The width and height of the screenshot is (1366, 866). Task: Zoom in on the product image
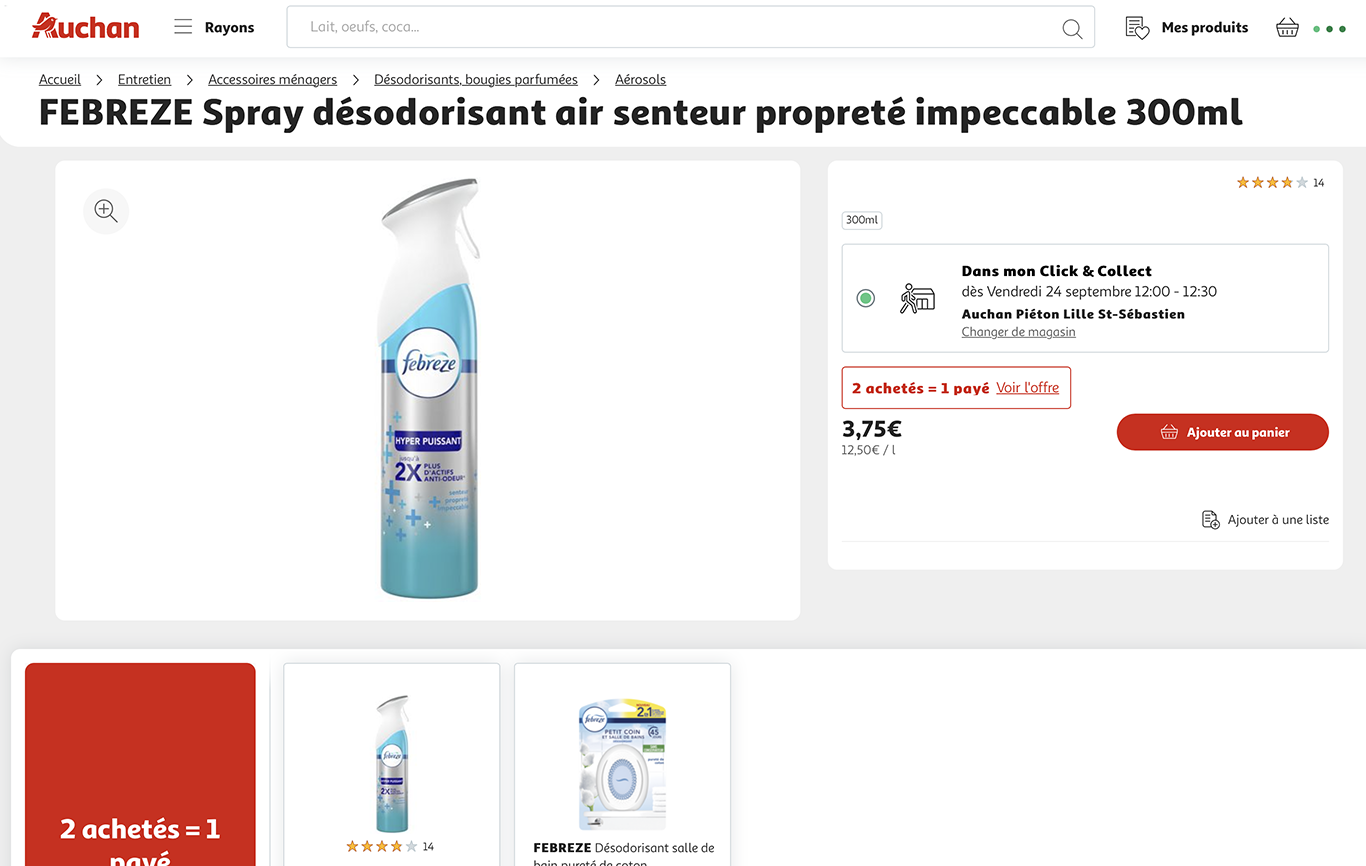click(106, 211)
